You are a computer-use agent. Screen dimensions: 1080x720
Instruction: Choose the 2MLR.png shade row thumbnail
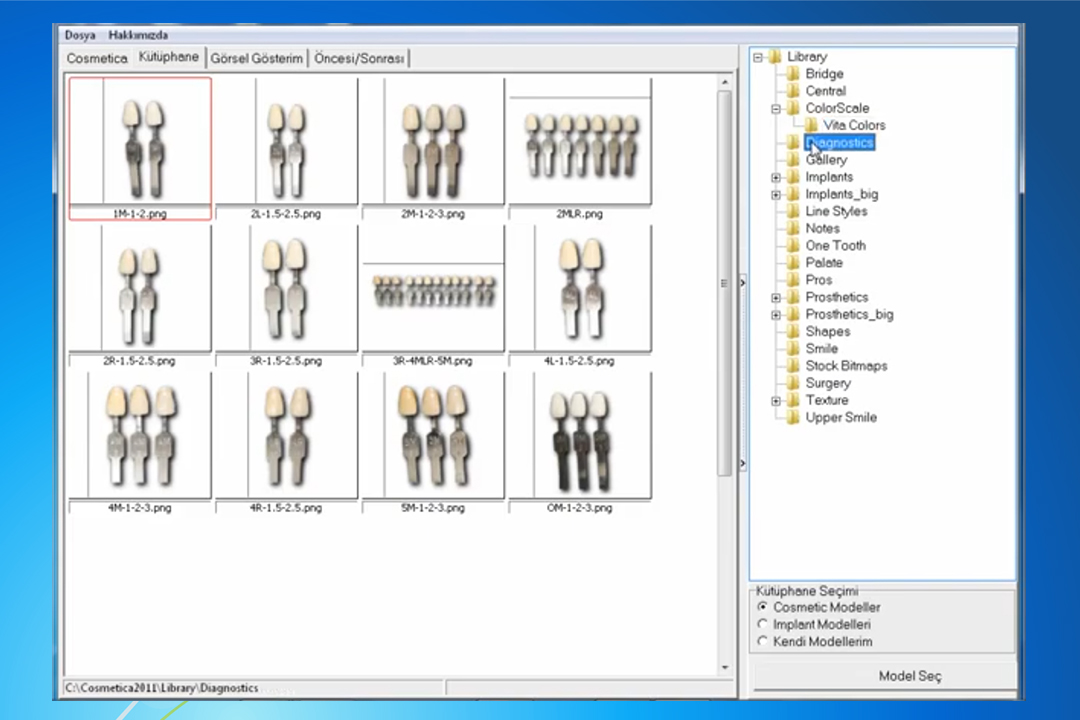point(580,148)
